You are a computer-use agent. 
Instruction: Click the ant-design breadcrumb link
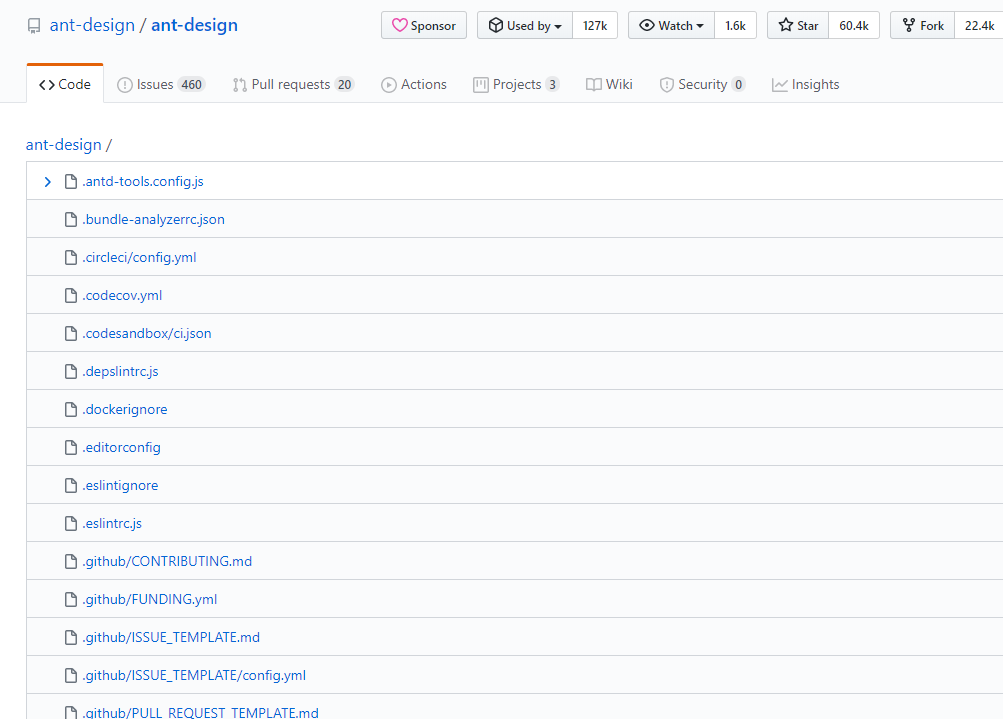pyautogui.click(x=63, y=145)
